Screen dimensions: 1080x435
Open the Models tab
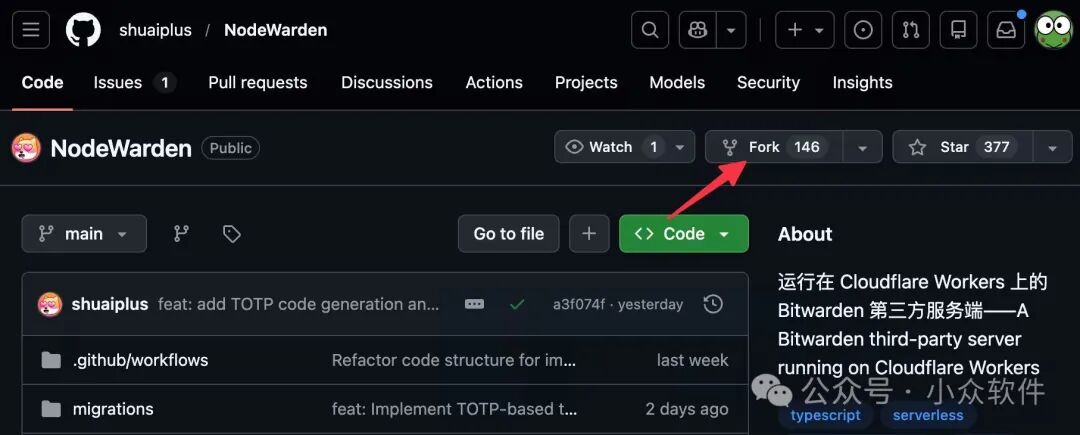[x=677, y=83]
